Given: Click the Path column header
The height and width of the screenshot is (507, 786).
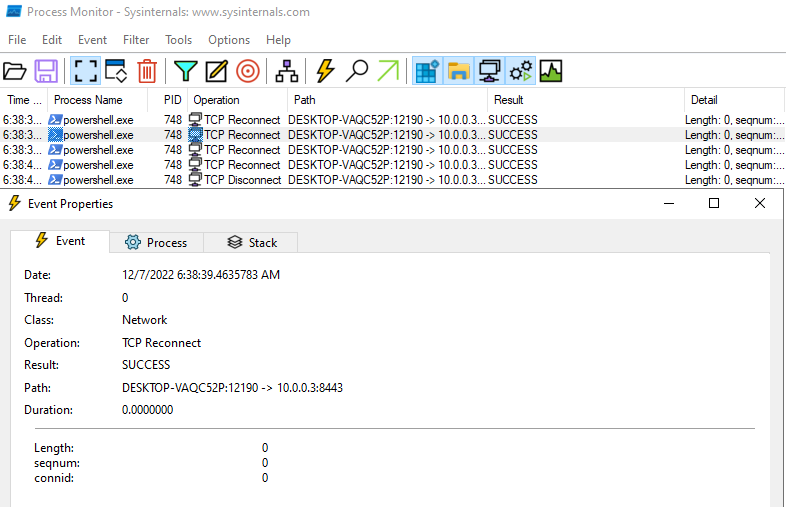Looking at the screenshot, I should [x=387, y=100].
